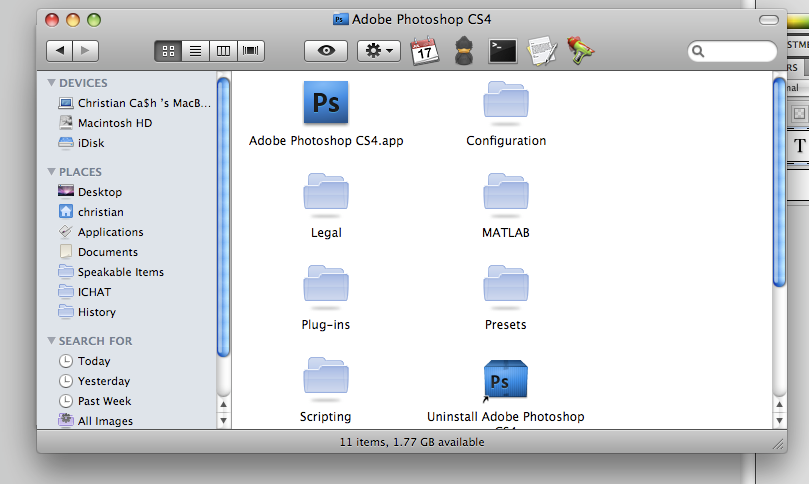Show files from Yesterday search
Image resolution: width=809 pixels, height=484 pixels.
(x=94, y=381)
